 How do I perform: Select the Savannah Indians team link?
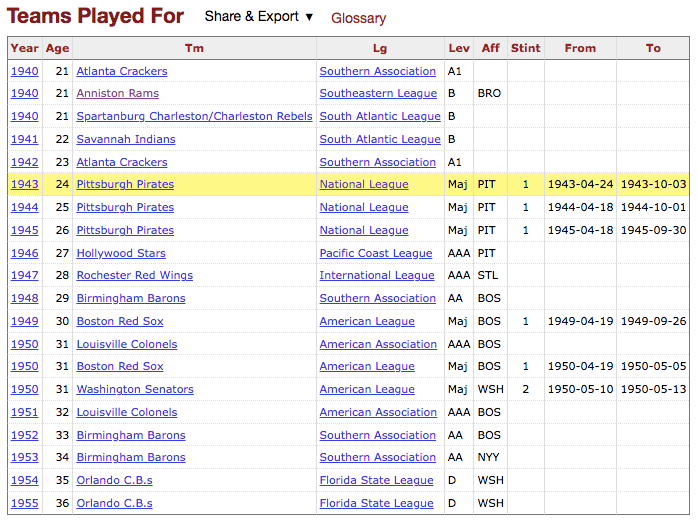coord(126,140)
